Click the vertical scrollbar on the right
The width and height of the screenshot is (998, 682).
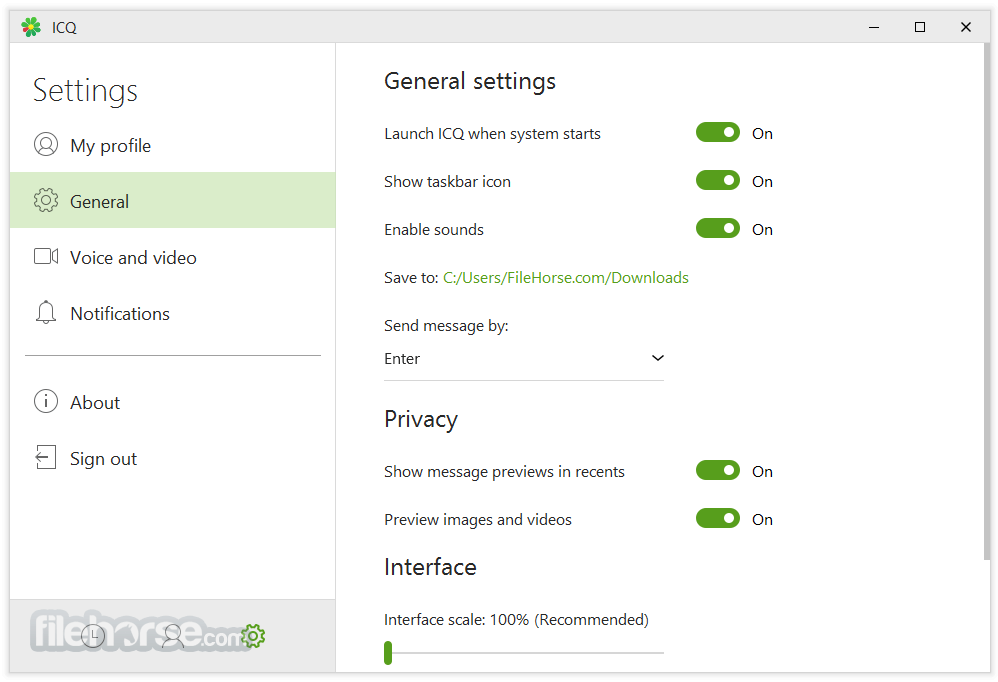click(x=986, y=301)
